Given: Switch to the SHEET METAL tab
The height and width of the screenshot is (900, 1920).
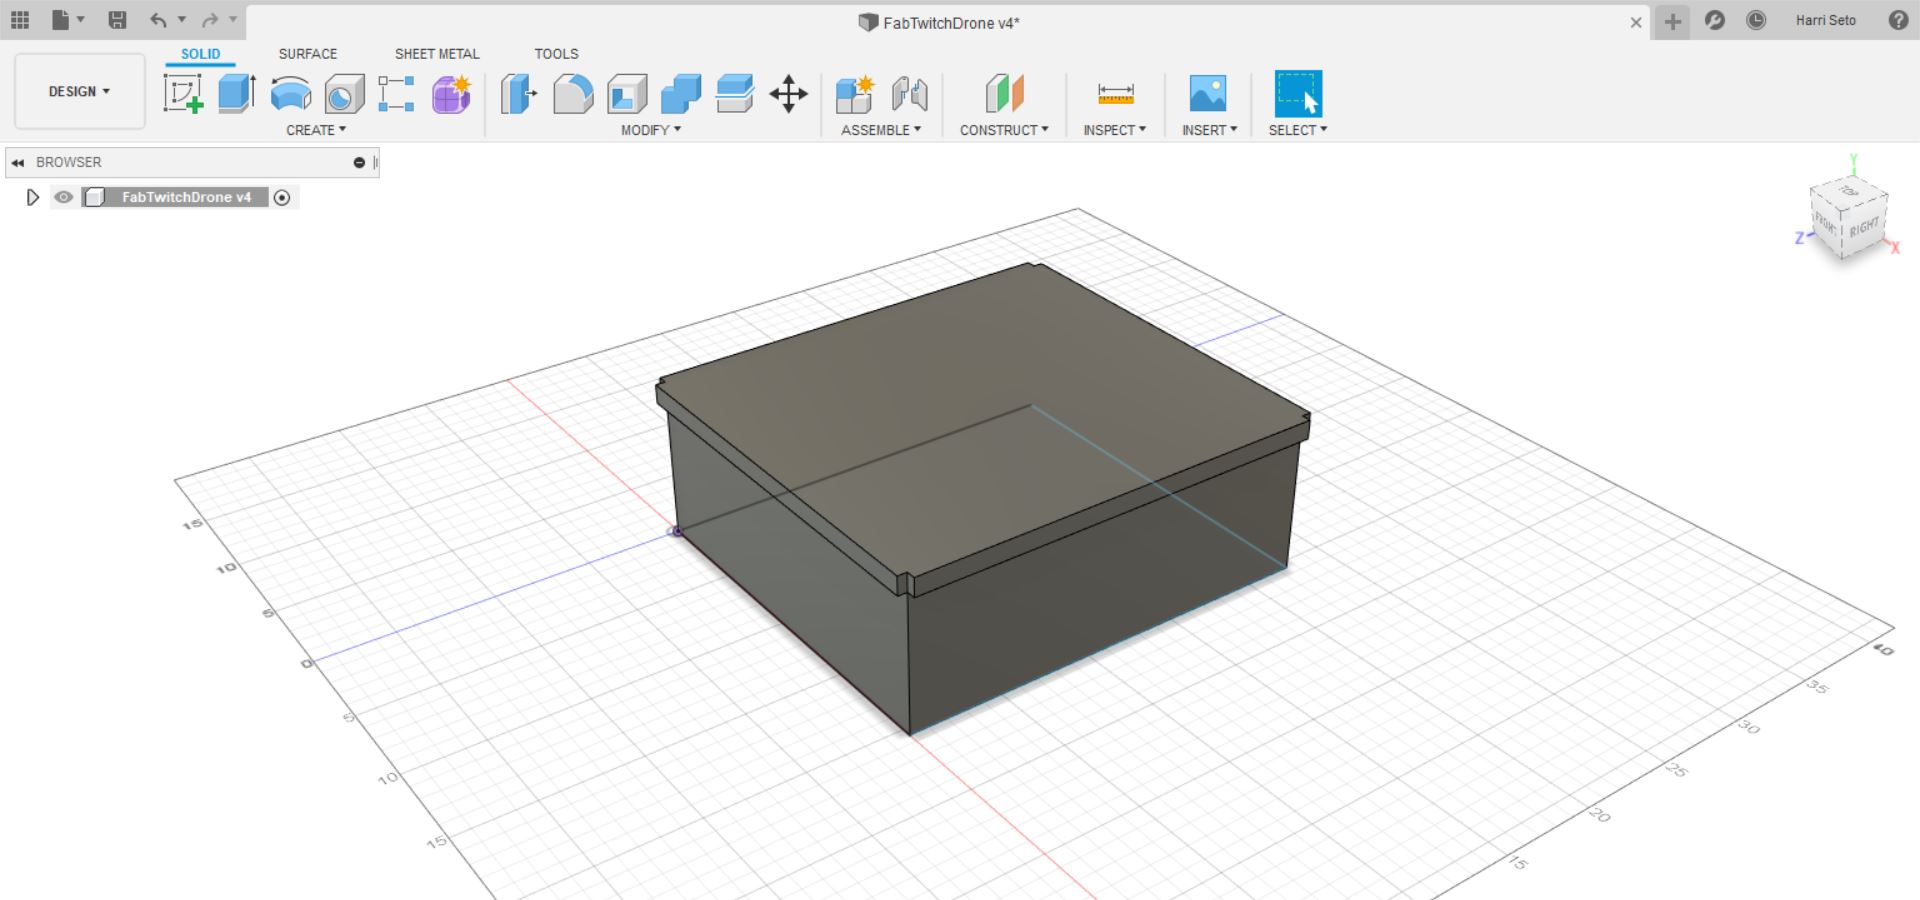Looking at the screenshot, I should click(437, 54).
